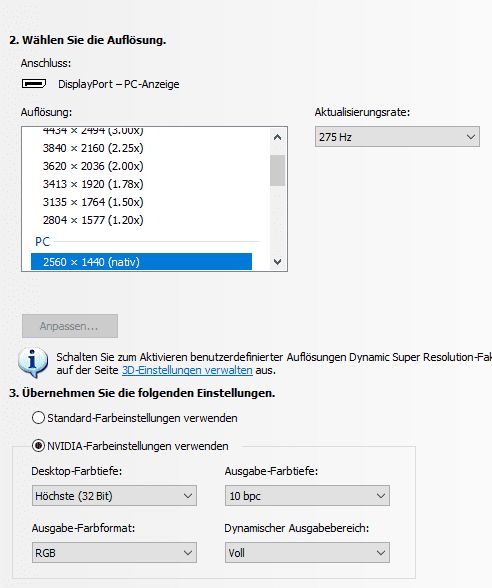Choose 3840 × 2160 (2.25x) resolution
492x588 pixels.
pos(141,148)
